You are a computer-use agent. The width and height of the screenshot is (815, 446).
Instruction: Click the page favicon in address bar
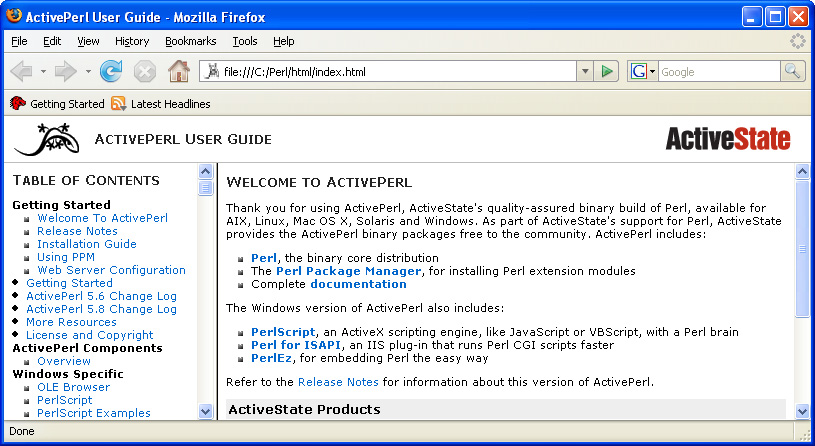pyautogui.click(x=211, y=71)
